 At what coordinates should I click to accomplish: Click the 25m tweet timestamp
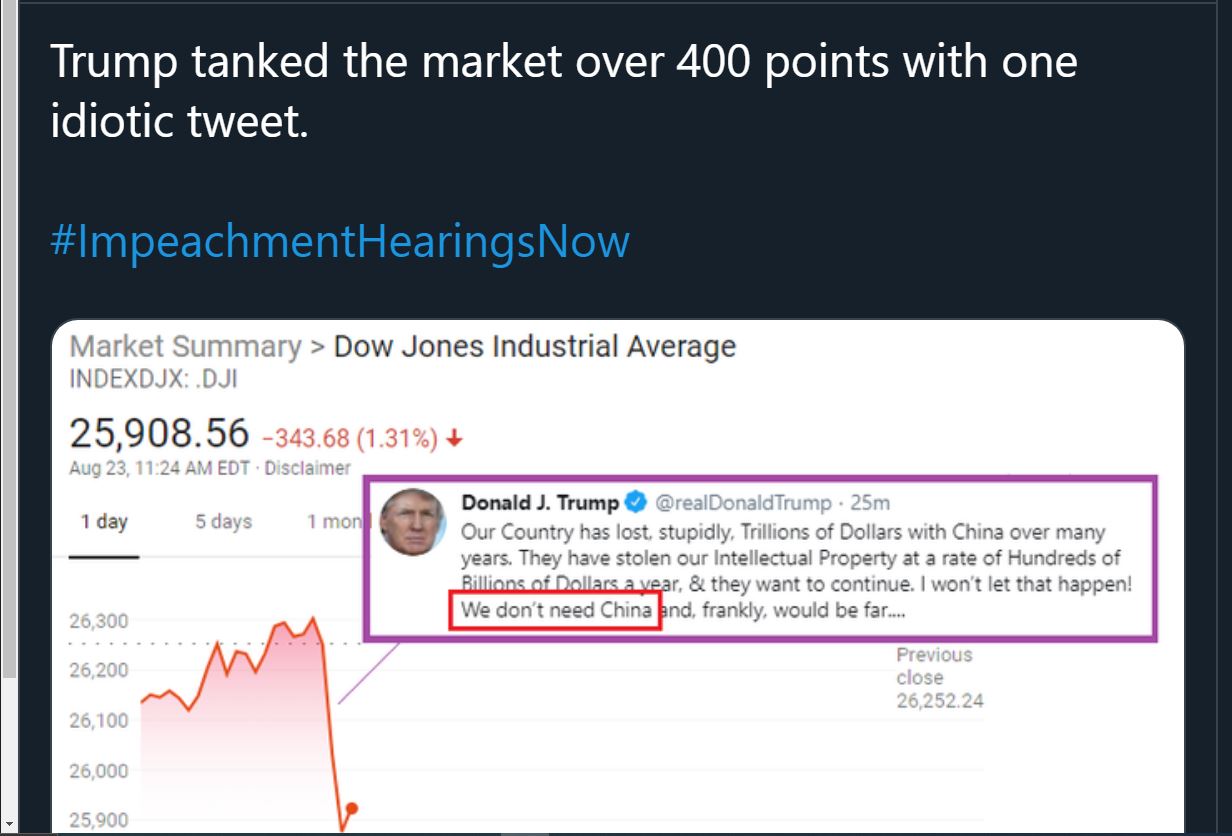(x=870, y=502)
